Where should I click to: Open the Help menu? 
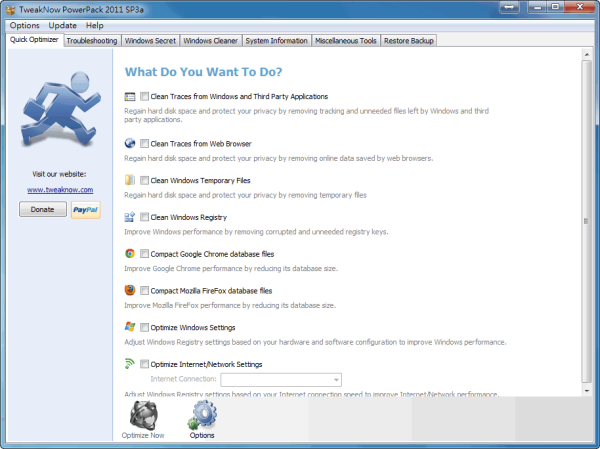pyautogui.click(x=95, y=26)
